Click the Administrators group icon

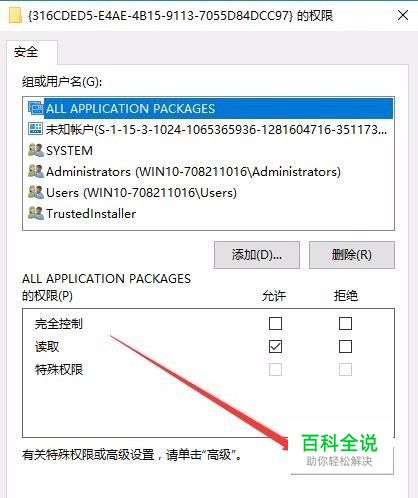coord(35,171)
